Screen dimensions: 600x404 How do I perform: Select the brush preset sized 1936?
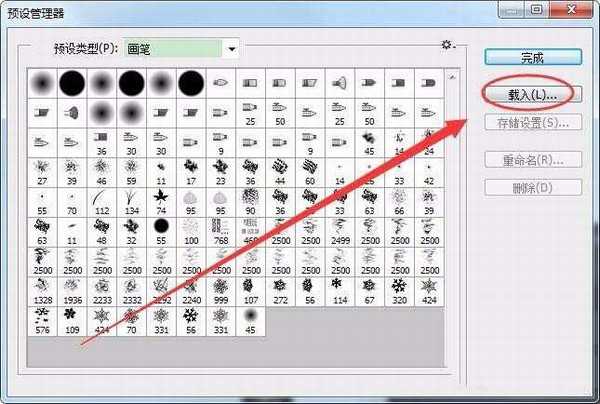point(72,290)
